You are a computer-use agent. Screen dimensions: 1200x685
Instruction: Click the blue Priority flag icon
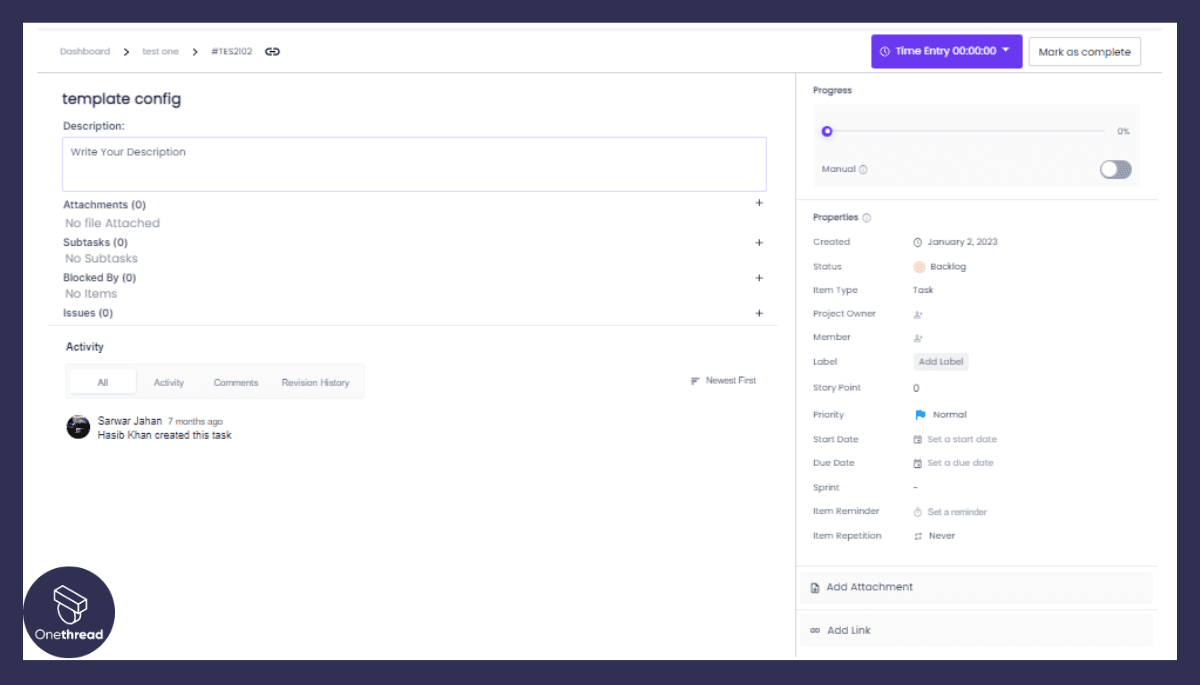pyautogui.click(x=920, y=415)
